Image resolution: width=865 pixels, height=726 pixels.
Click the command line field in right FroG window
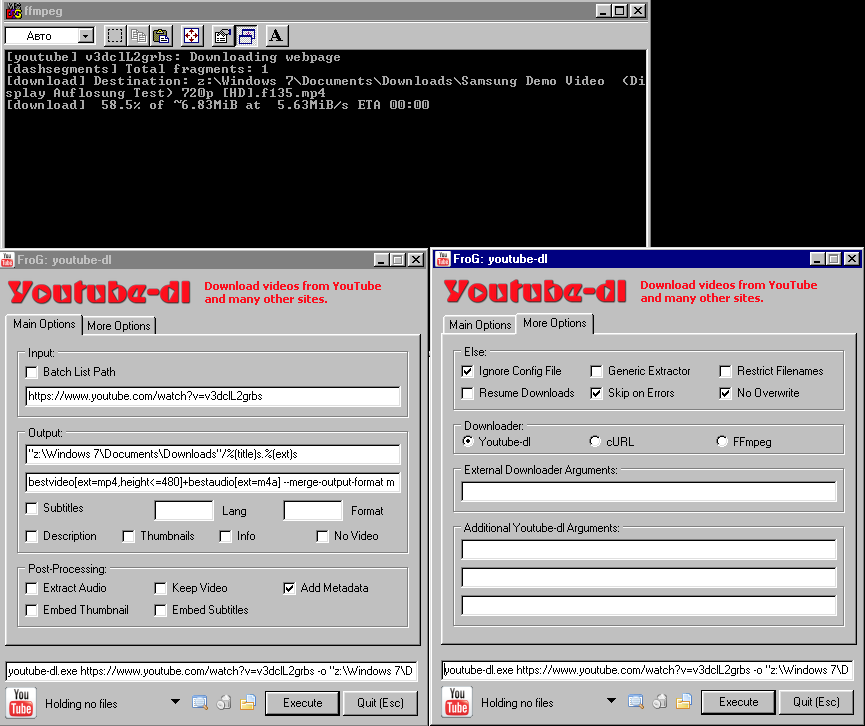648,670
